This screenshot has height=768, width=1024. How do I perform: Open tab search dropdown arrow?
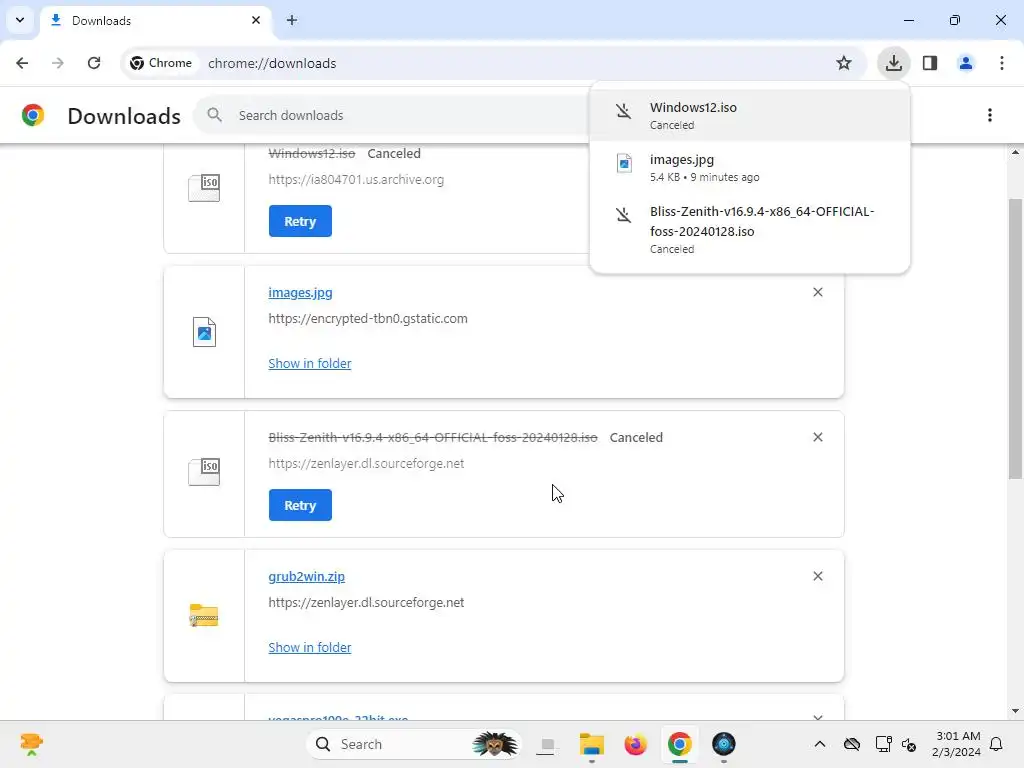(x=20, y=20)
